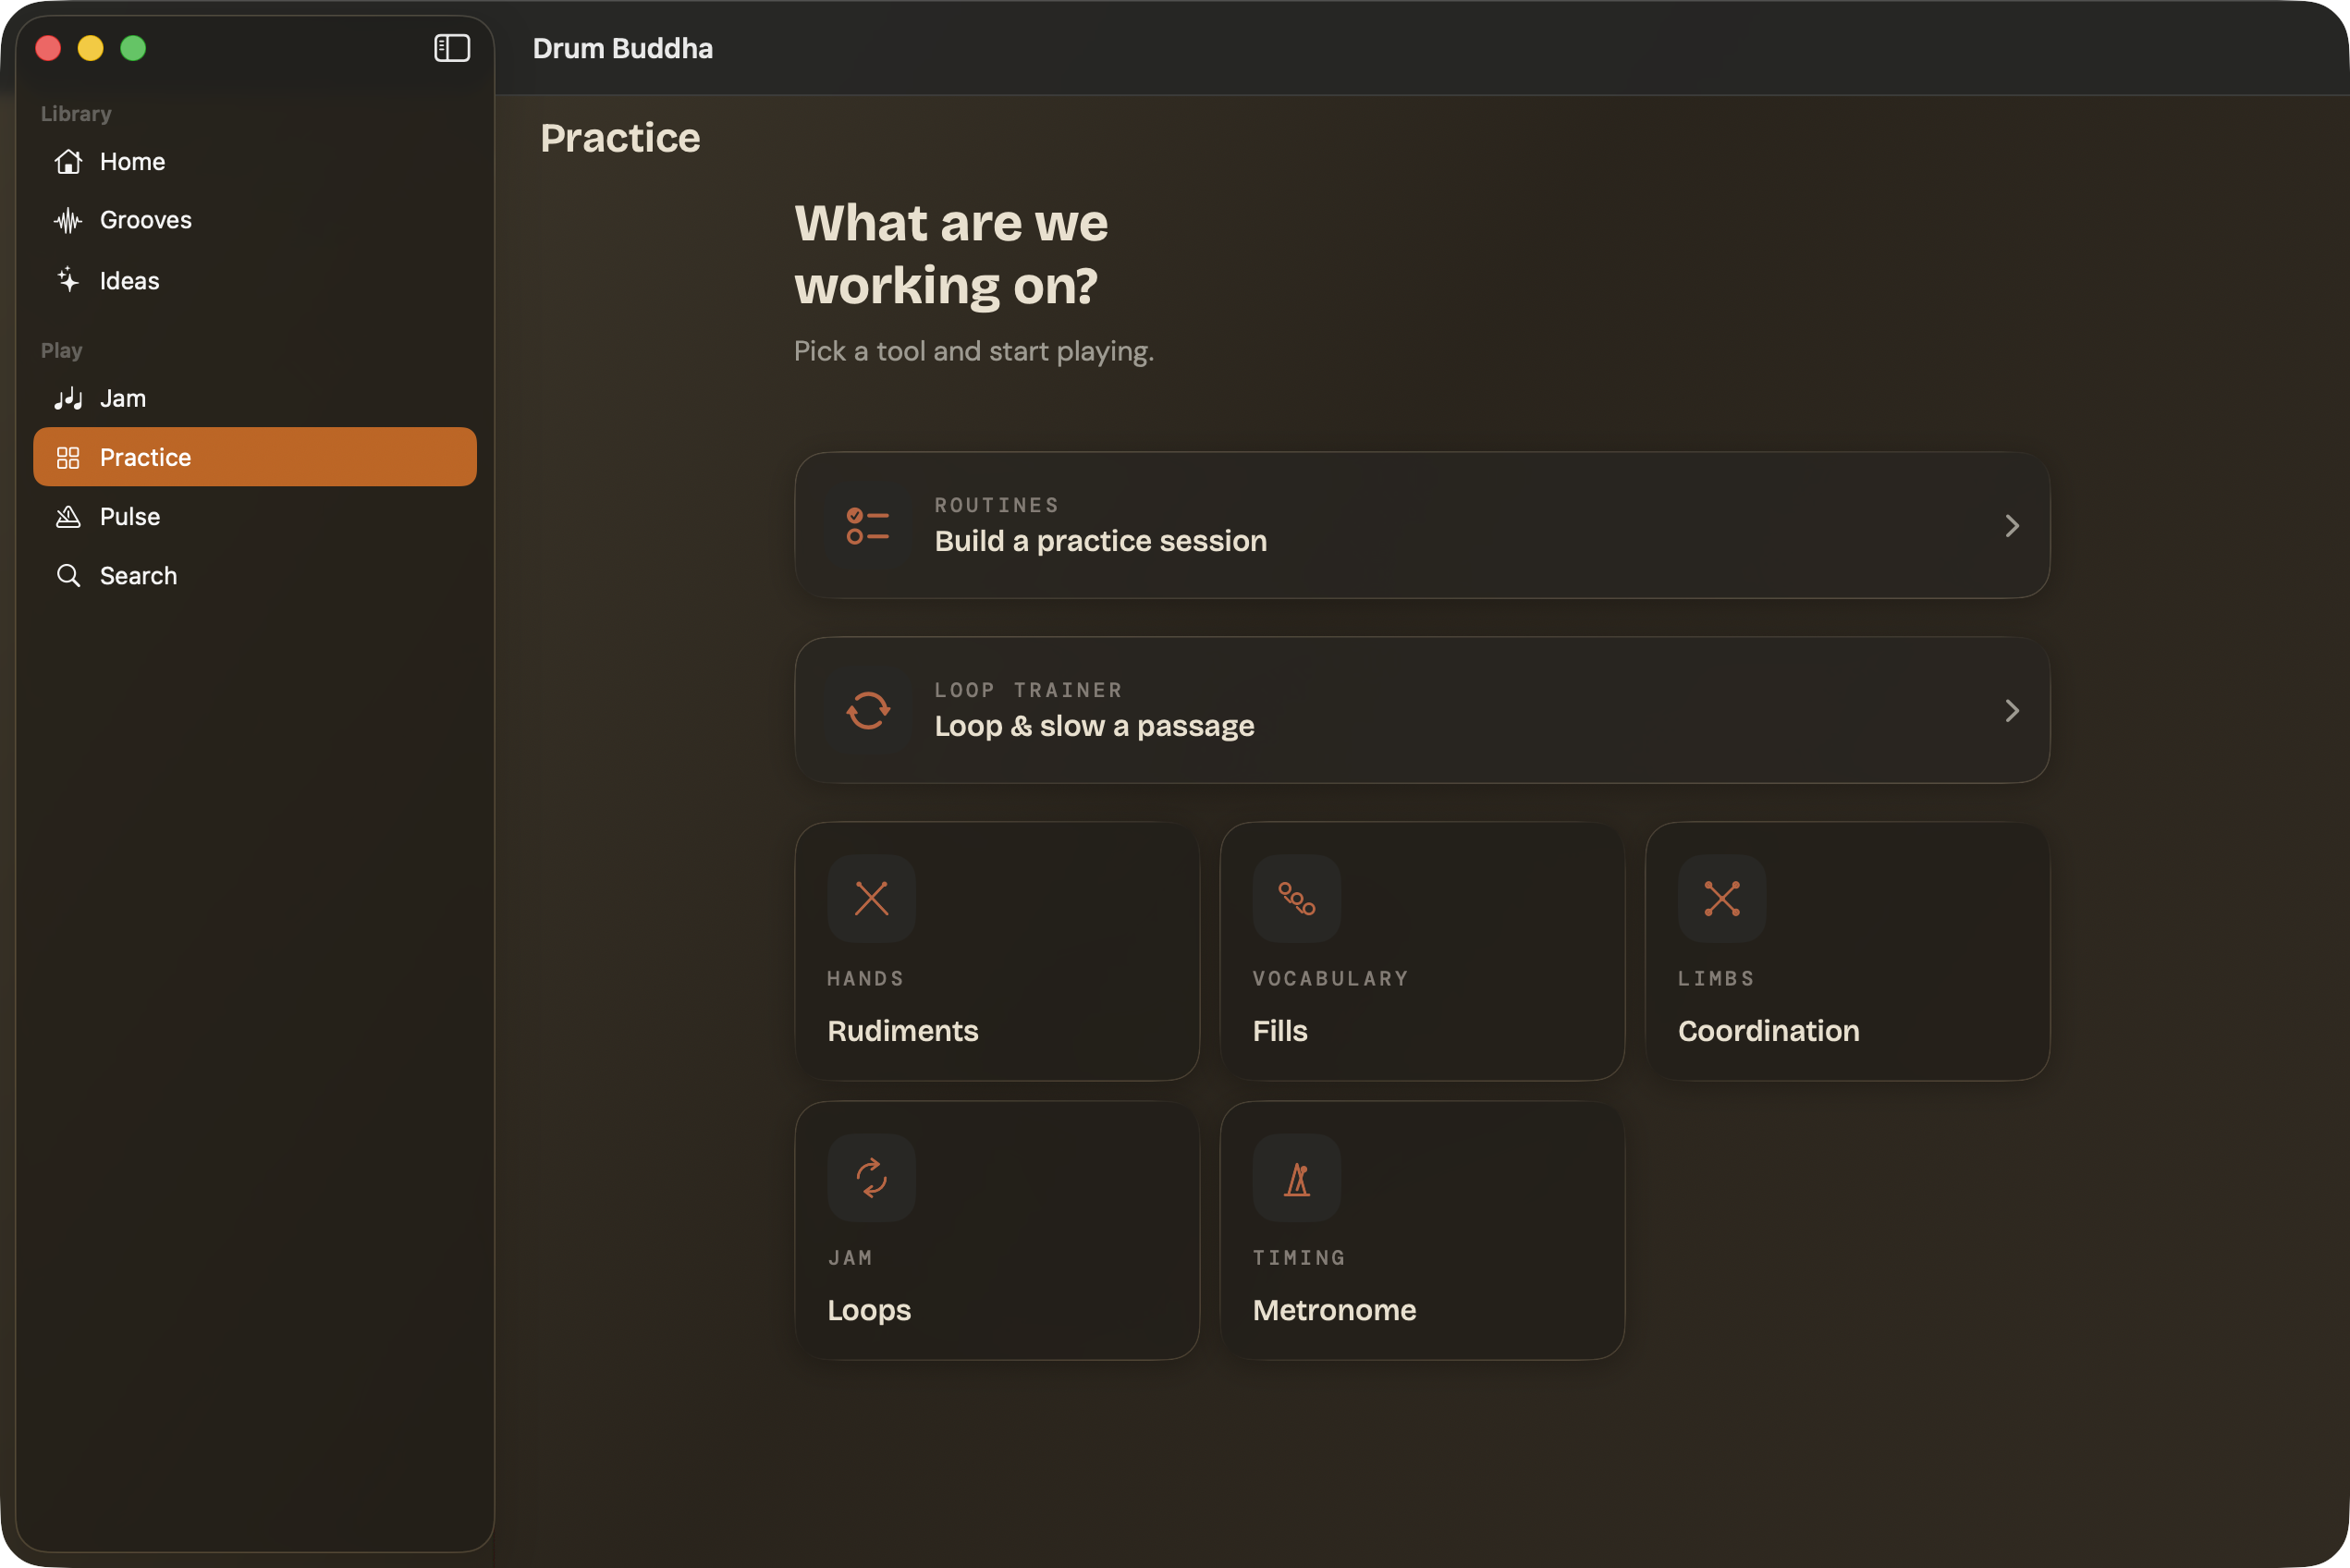
Task: Click the Coordination limbs cross icon
Action: [1721, 898]
